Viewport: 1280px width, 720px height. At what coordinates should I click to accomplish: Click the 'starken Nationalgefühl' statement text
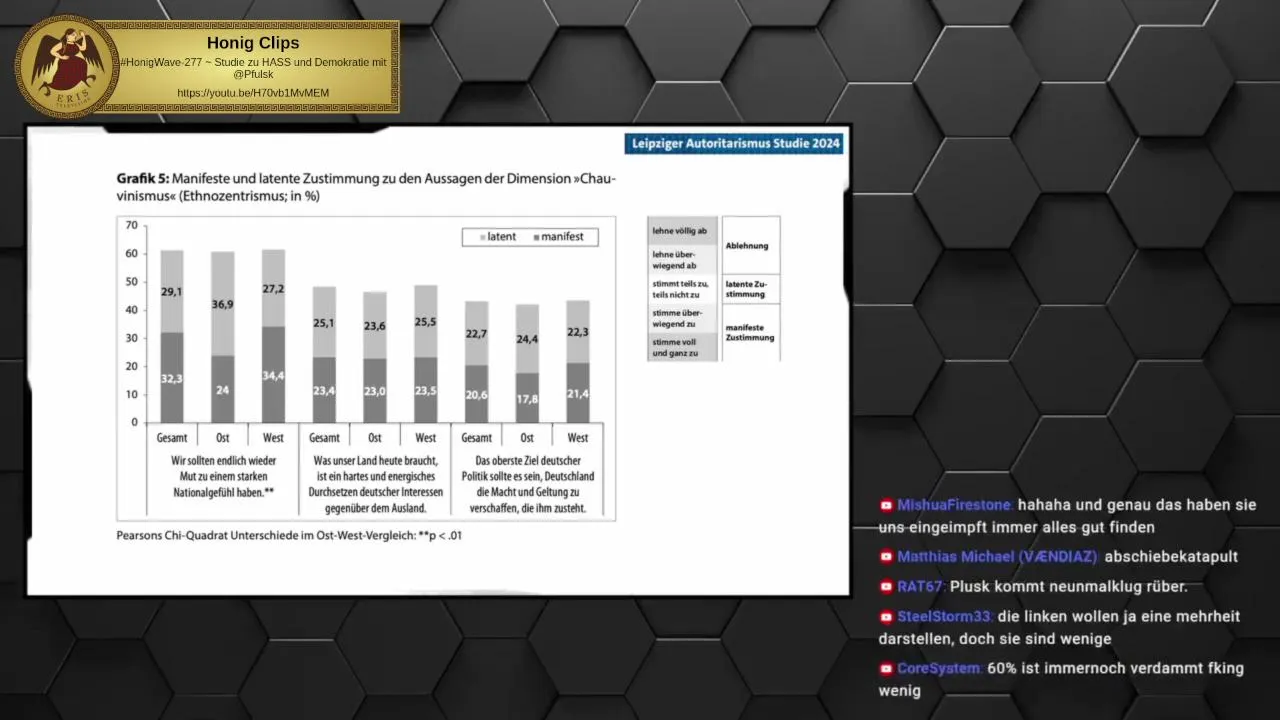[x=223, y=477]
